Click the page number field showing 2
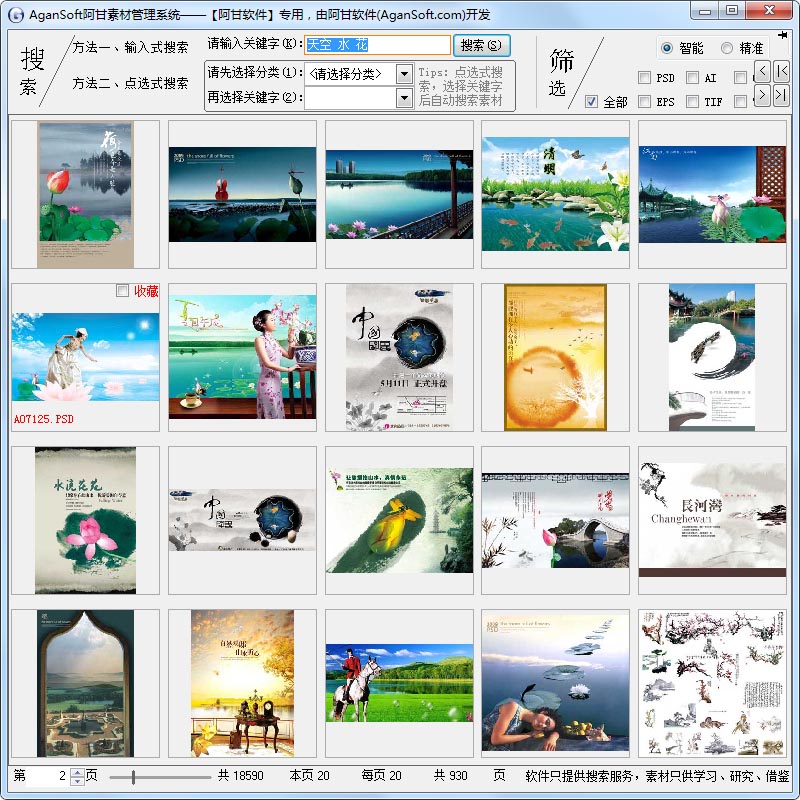The image size is (800, 800). tap(48, 776)
